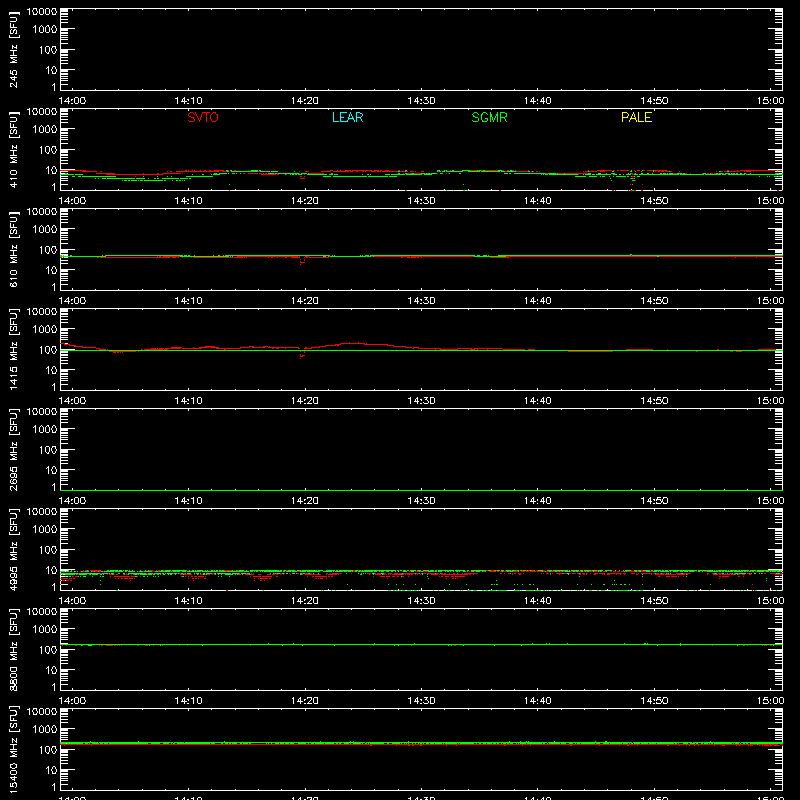Click the red dip at 14:20 in 610 MHz panel
This screenshot has width=800, height=800.
click(x=303, y=261)
